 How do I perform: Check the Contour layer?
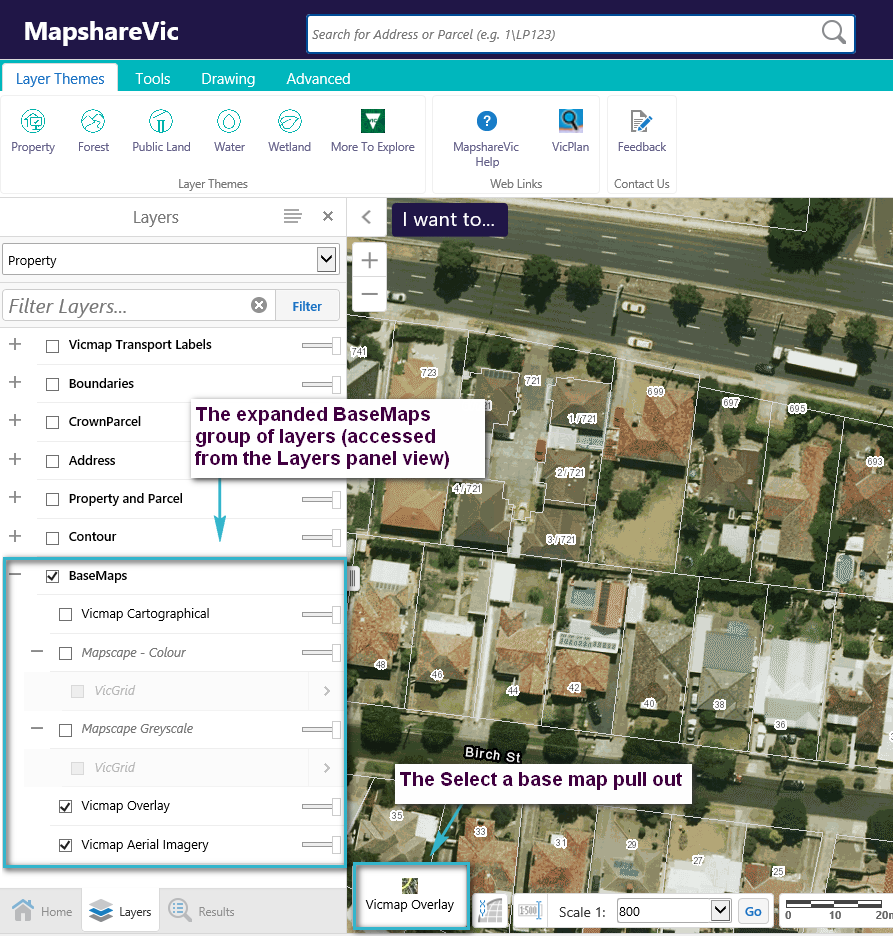(53, 538)
